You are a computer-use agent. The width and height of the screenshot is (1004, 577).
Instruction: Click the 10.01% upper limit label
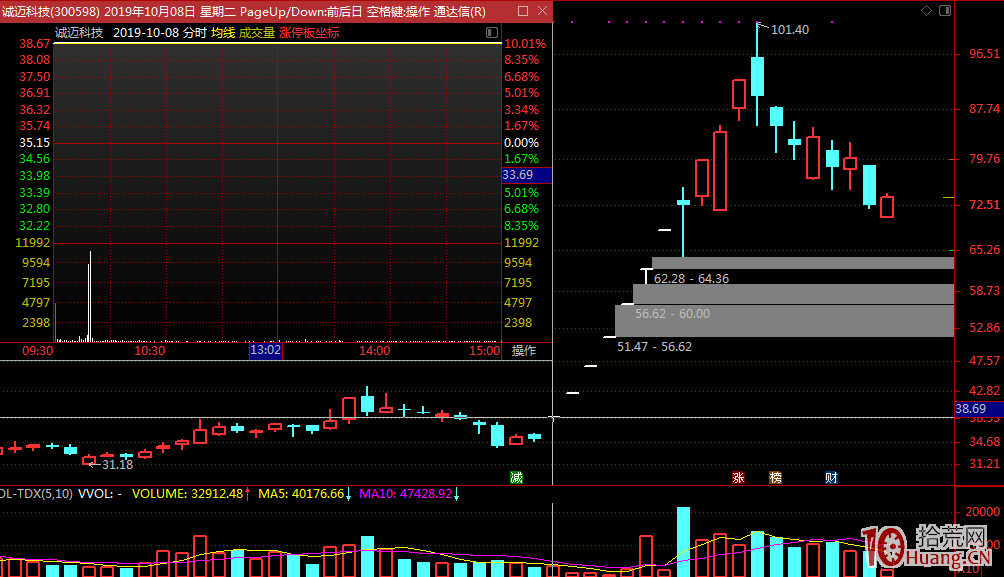coord(525,44)
